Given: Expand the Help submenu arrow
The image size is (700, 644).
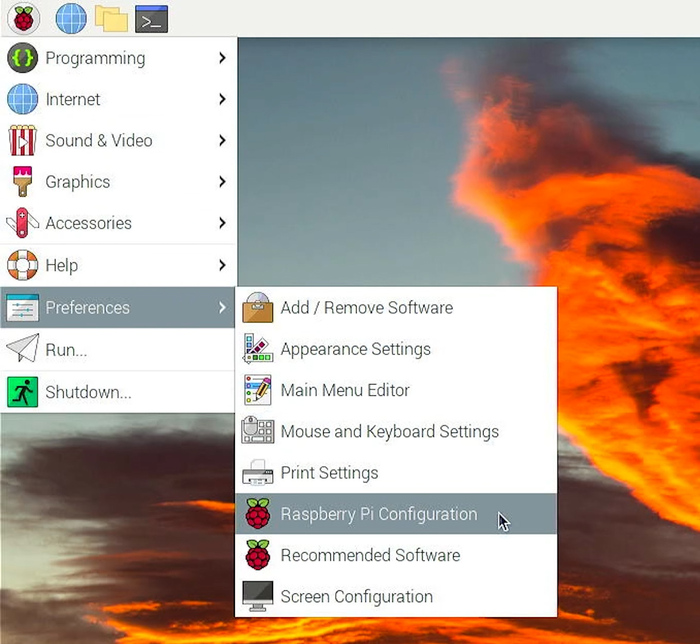Looking at the screenshot, I should click(x=222, y=265).
